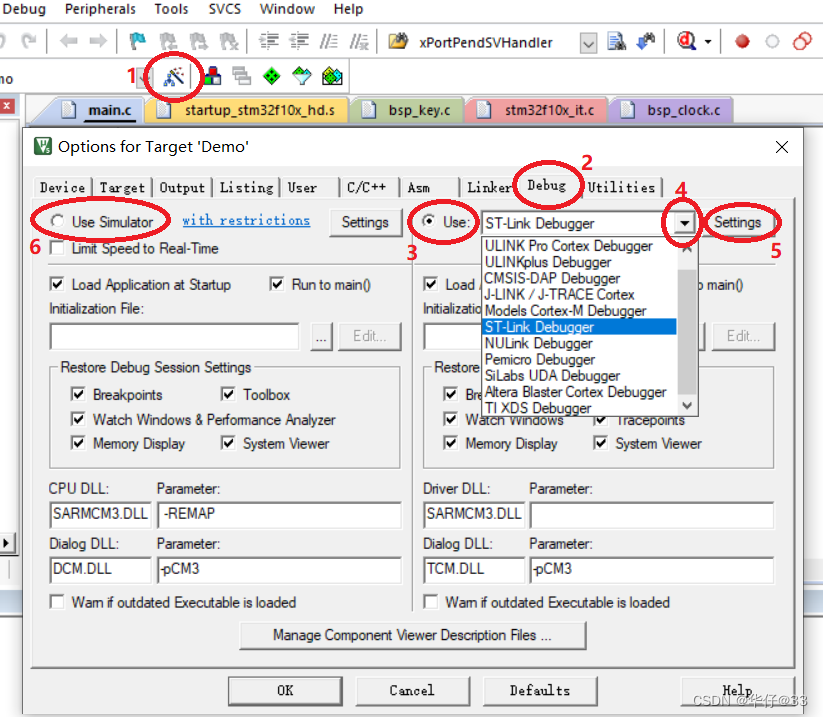
Task: Follow the 'with restrictions' link
Action: (x=246, y=220)
